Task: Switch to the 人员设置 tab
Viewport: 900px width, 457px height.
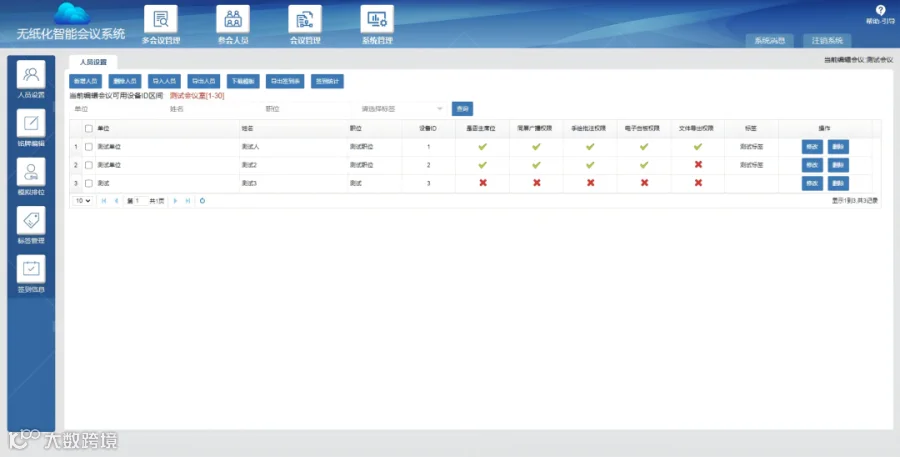Action: pos(93,62)
